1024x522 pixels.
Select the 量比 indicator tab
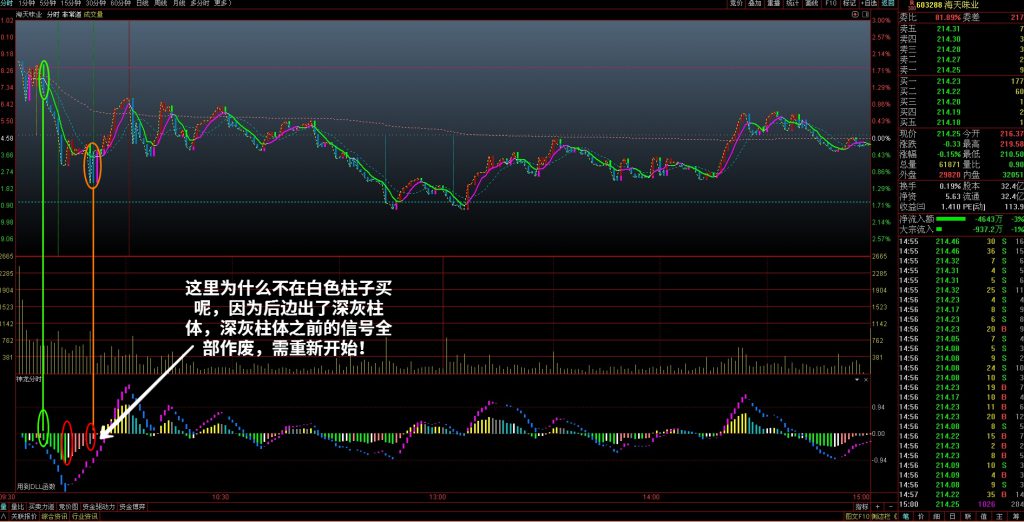click(x=17, y=507)
